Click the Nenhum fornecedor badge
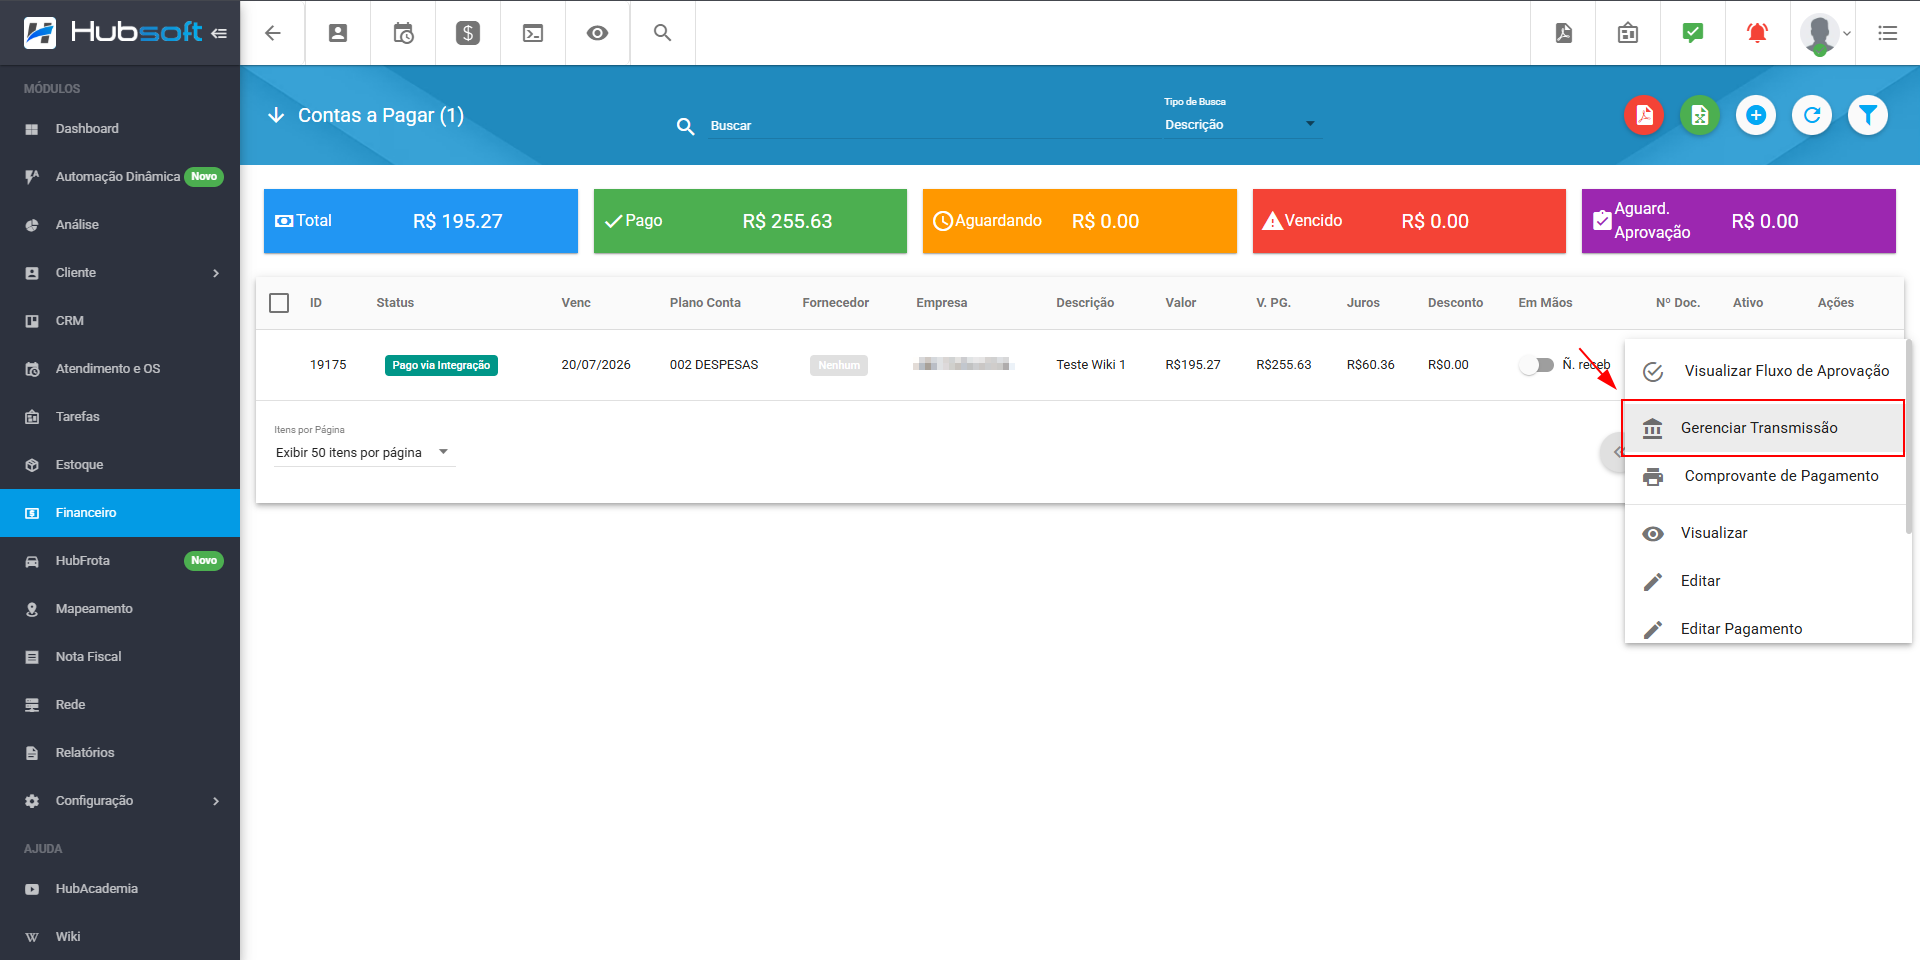Viewport: 1920px width, 960px height. click(x=839, y=365)
